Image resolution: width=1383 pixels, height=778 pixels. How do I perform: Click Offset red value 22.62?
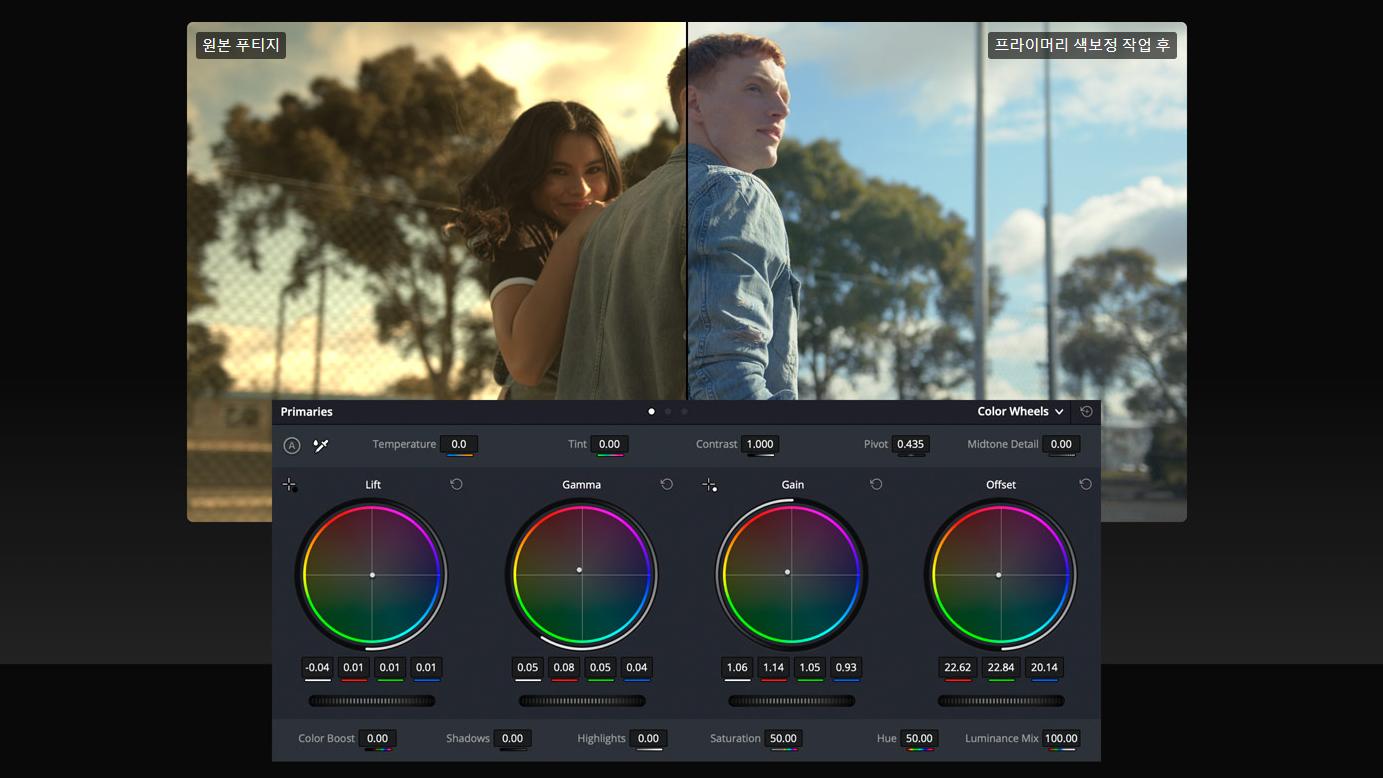[958, 667]
